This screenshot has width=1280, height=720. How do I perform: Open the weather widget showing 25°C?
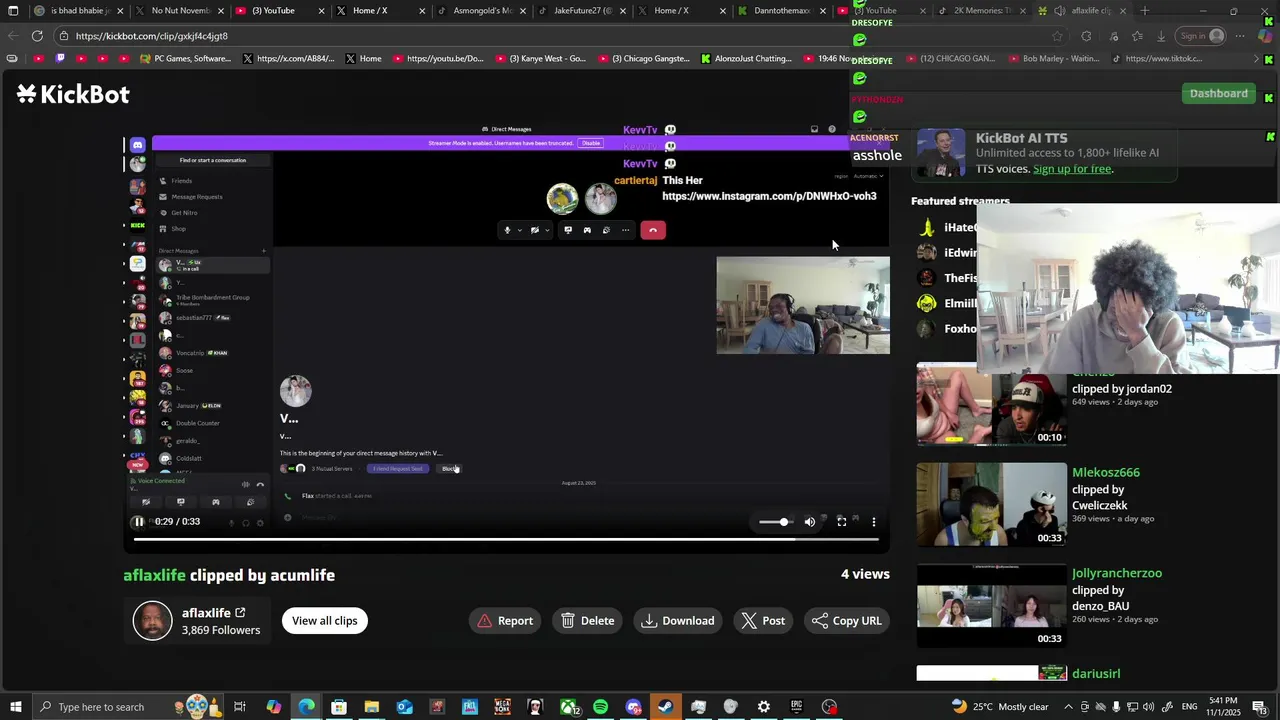coord(1000,707)
